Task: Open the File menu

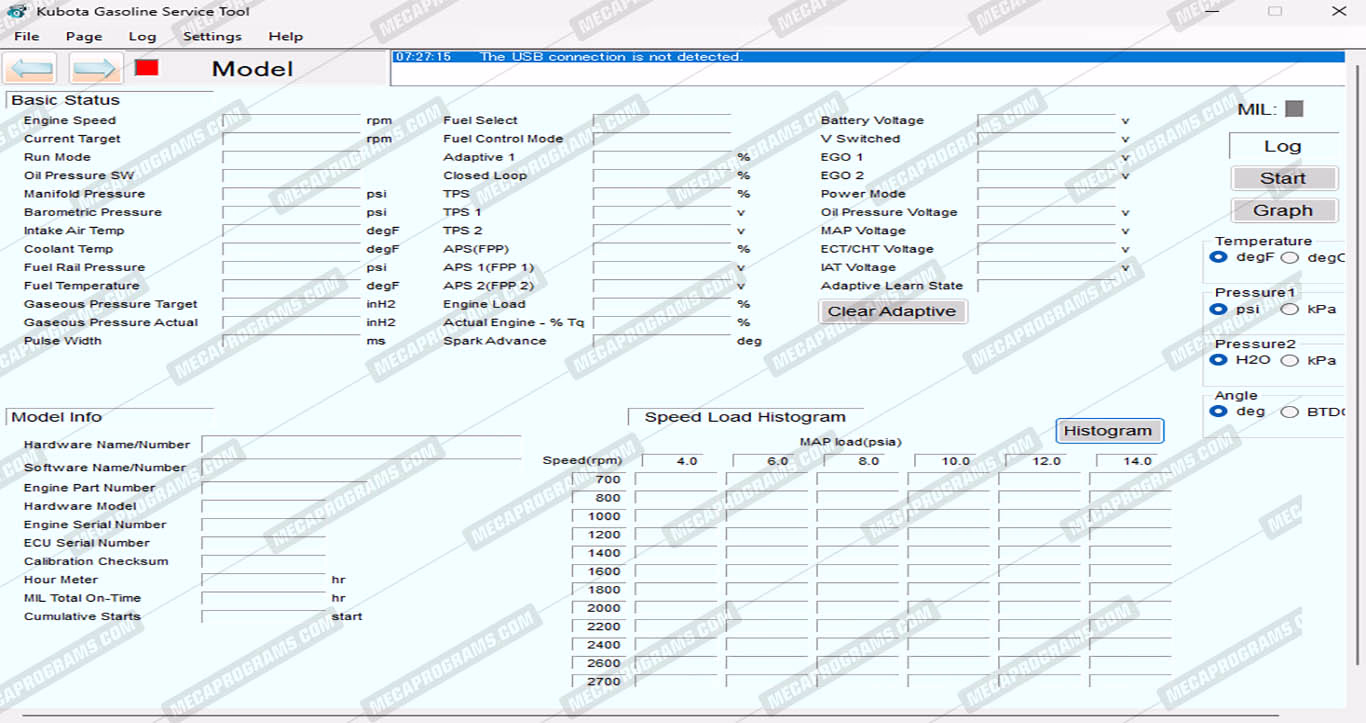Action: coord(27,36)
